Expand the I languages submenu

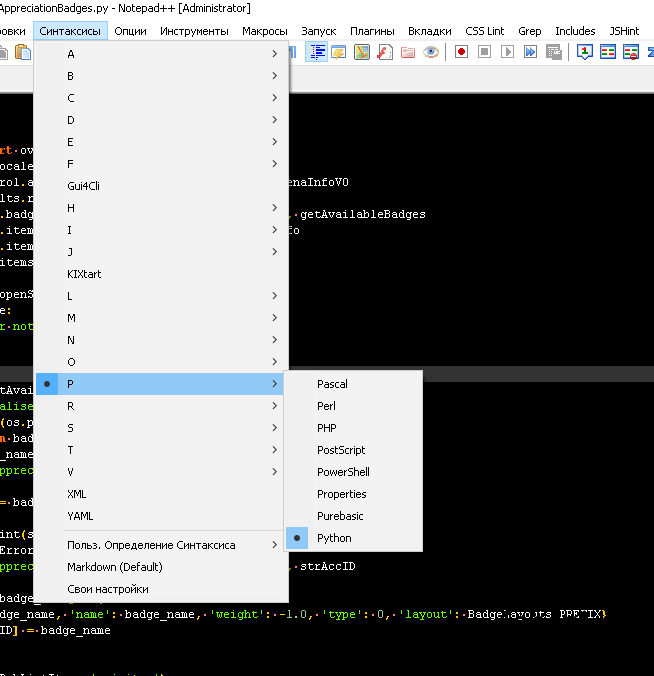point(160,230)
